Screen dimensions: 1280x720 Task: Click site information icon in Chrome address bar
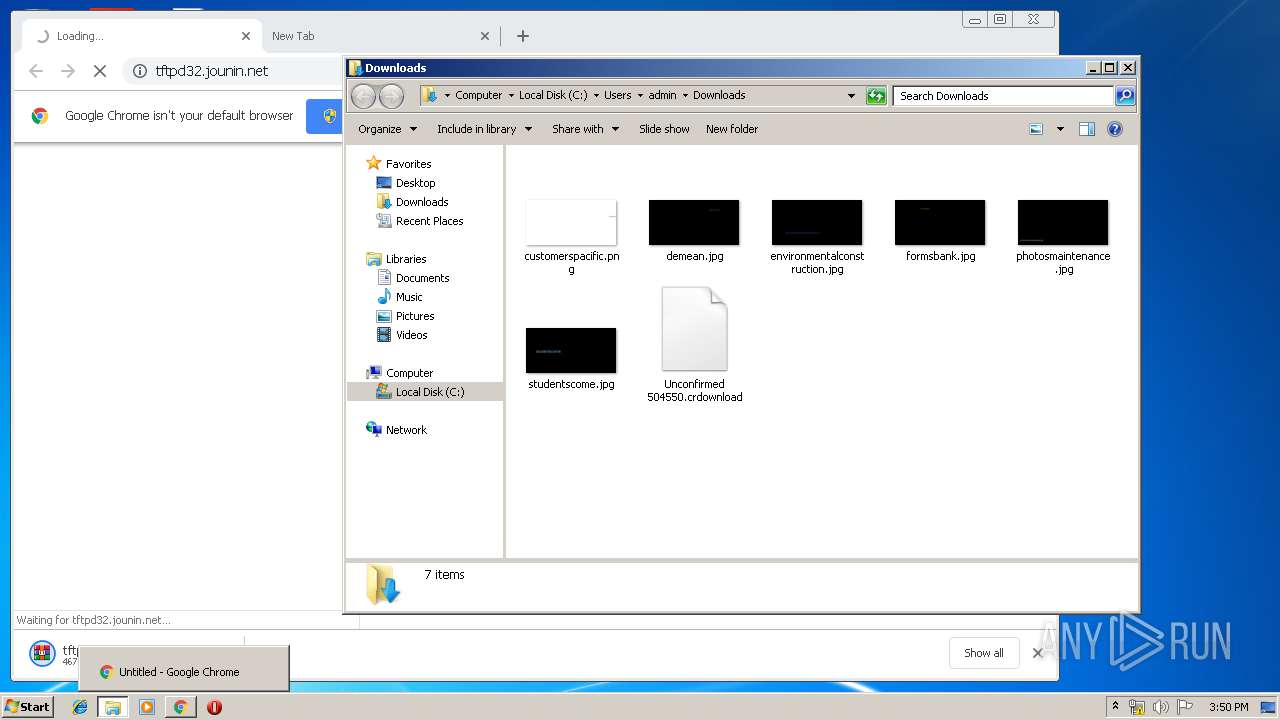(140, 71)
